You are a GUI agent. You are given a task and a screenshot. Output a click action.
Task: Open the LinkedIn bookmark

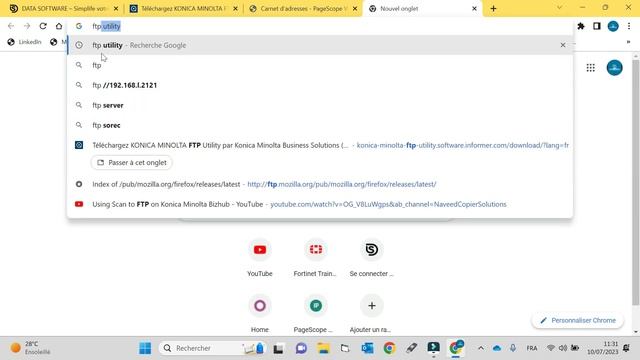[x=24, y=42]
